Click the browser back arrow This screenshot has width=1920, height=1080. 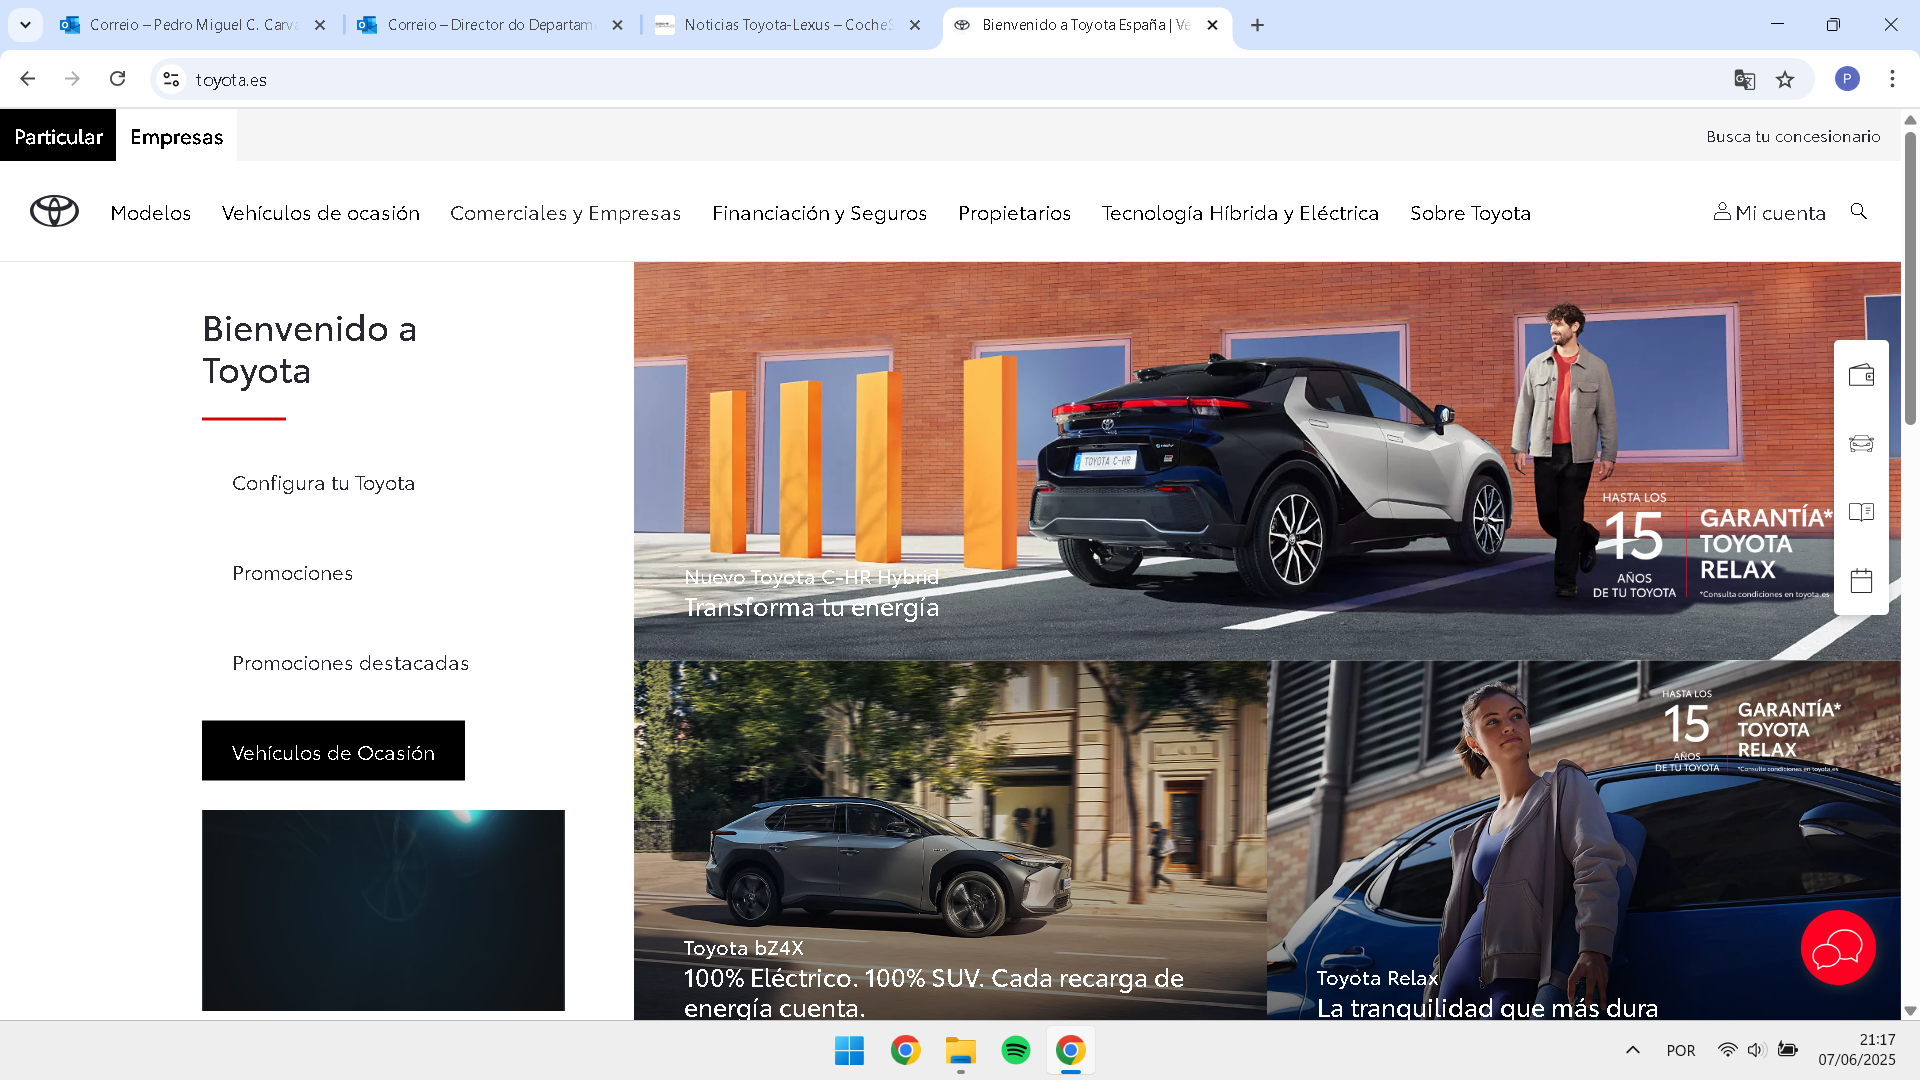point(28,79)
